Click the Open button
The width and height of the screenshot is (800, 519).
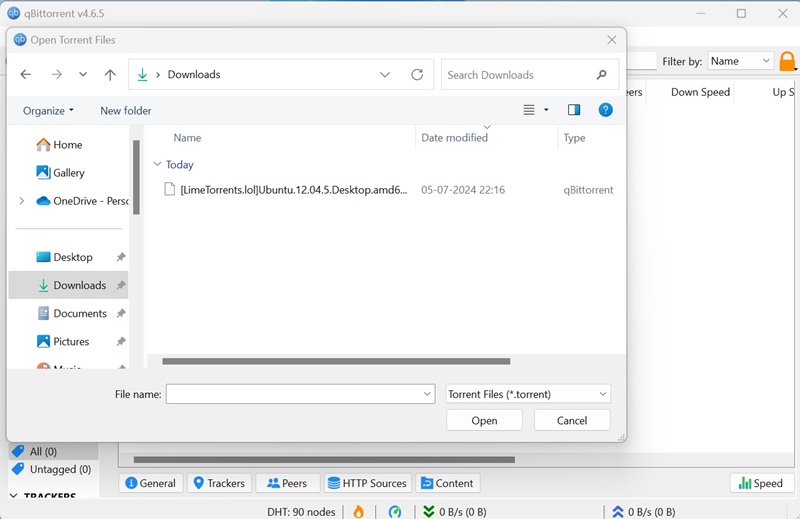[484, 421]
